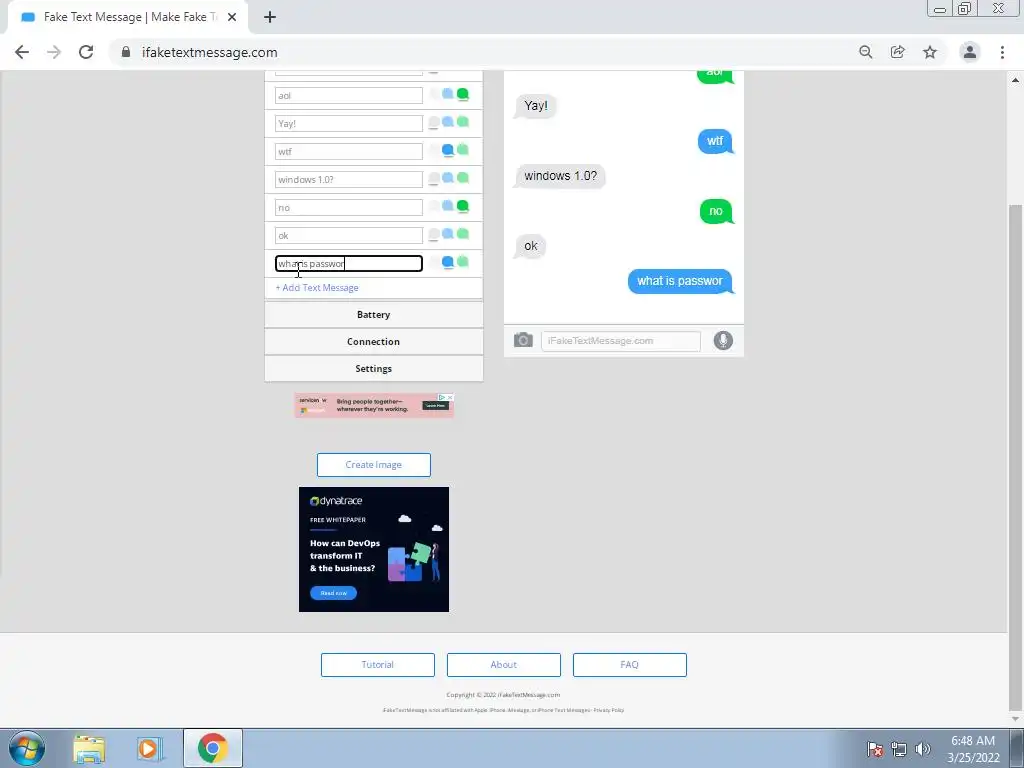Expand the Settings section
The height and width of the screenshot is (768, 1024).
(x=374, y=368)
